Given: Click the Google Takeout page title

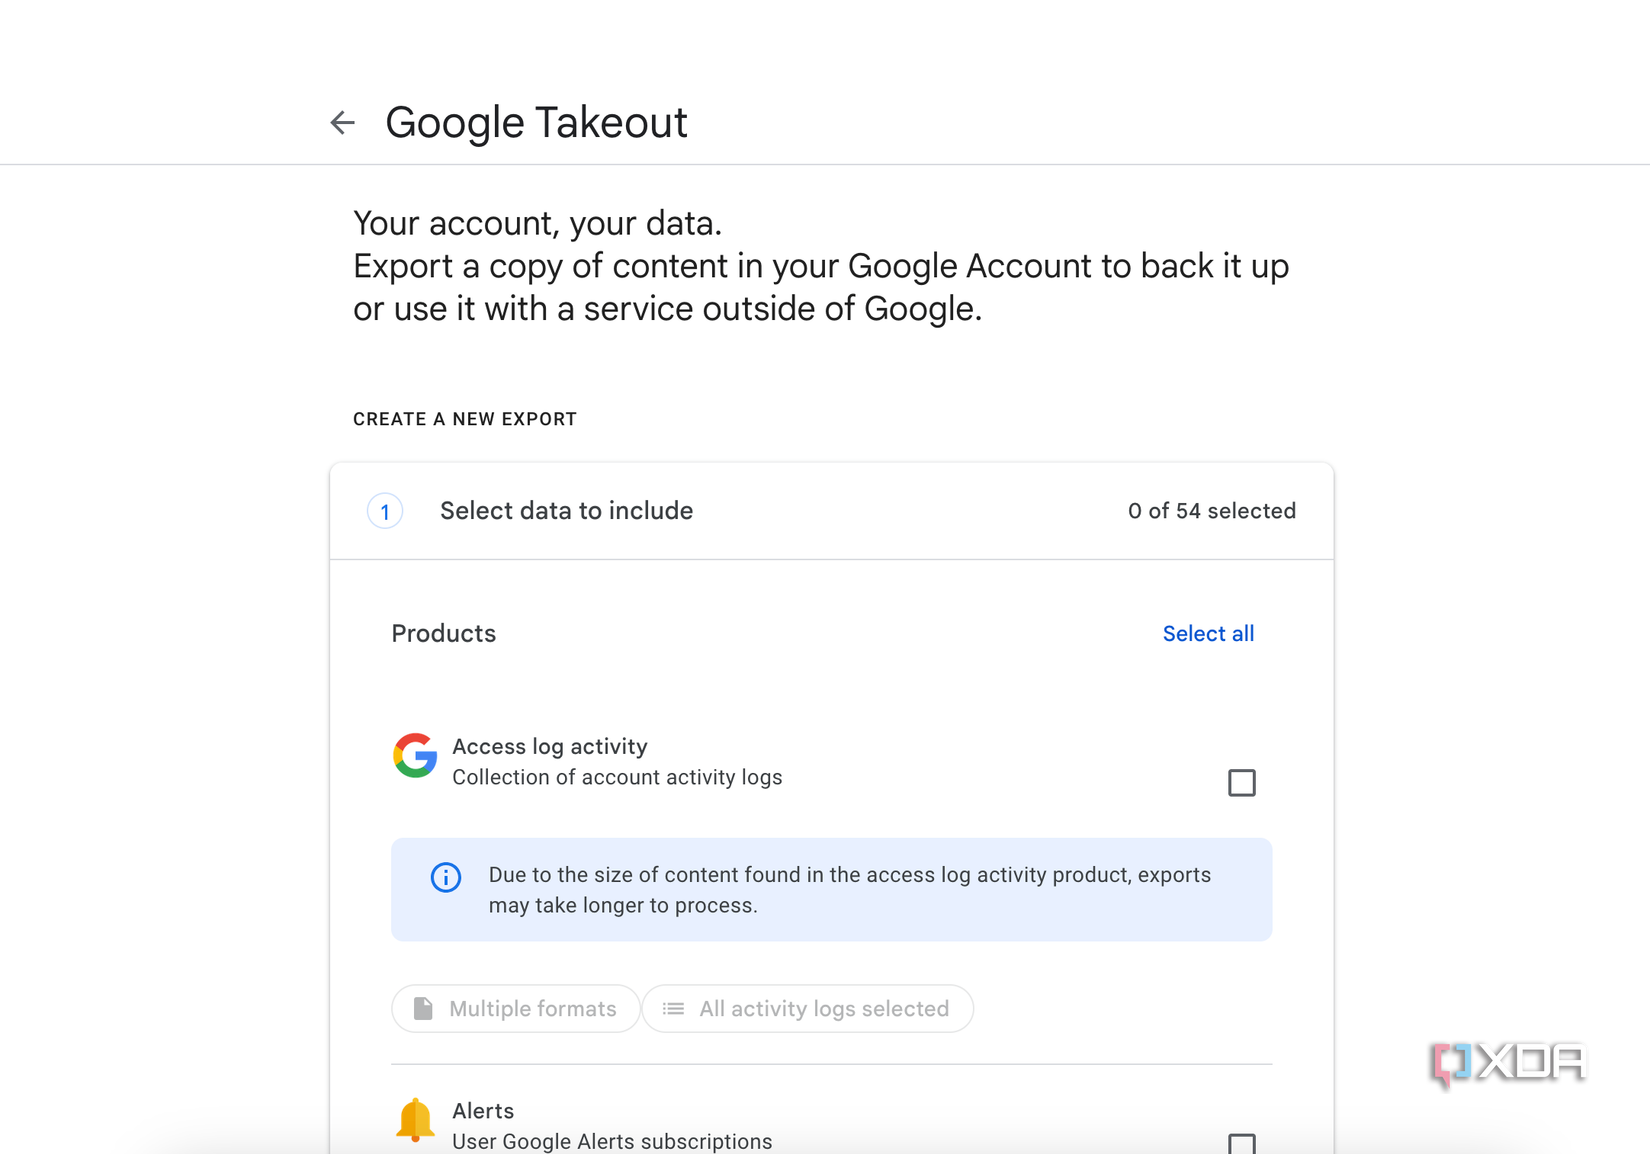Looking at the screenshot, I should [x=537, y=121].
